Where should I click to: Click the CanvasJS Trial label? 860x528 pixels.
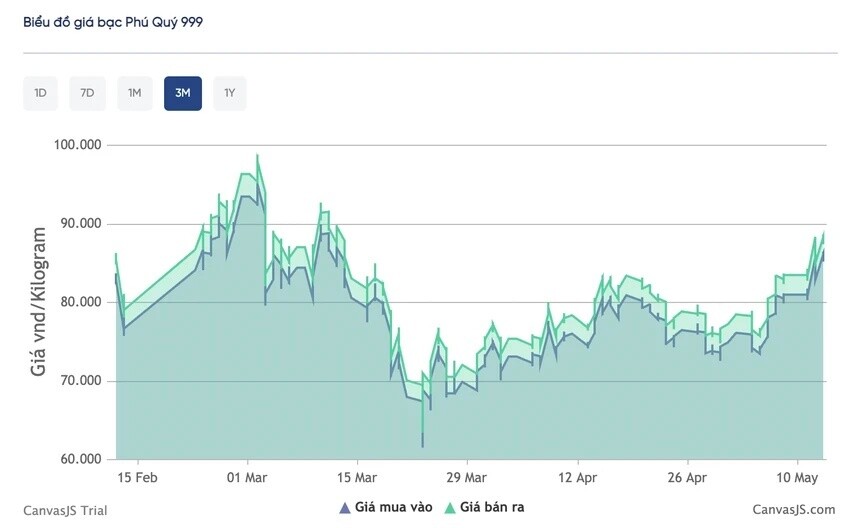pos(65,510)
